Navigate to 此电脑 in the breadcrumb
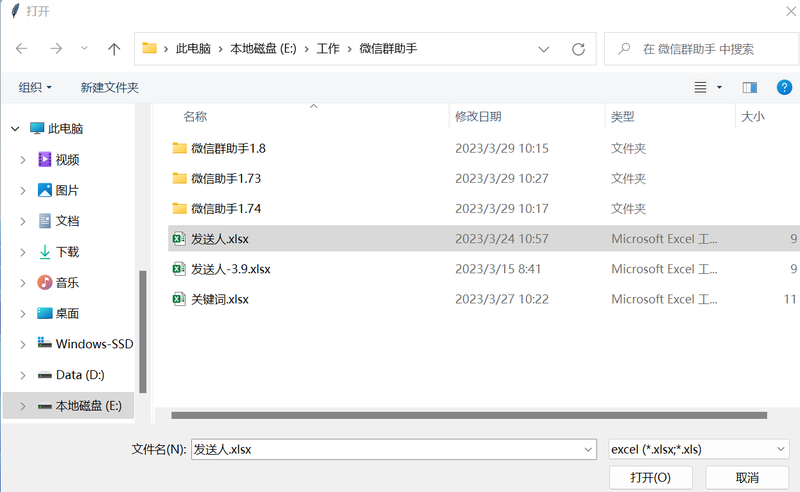The image size is (800, 492). coord(193,48)
